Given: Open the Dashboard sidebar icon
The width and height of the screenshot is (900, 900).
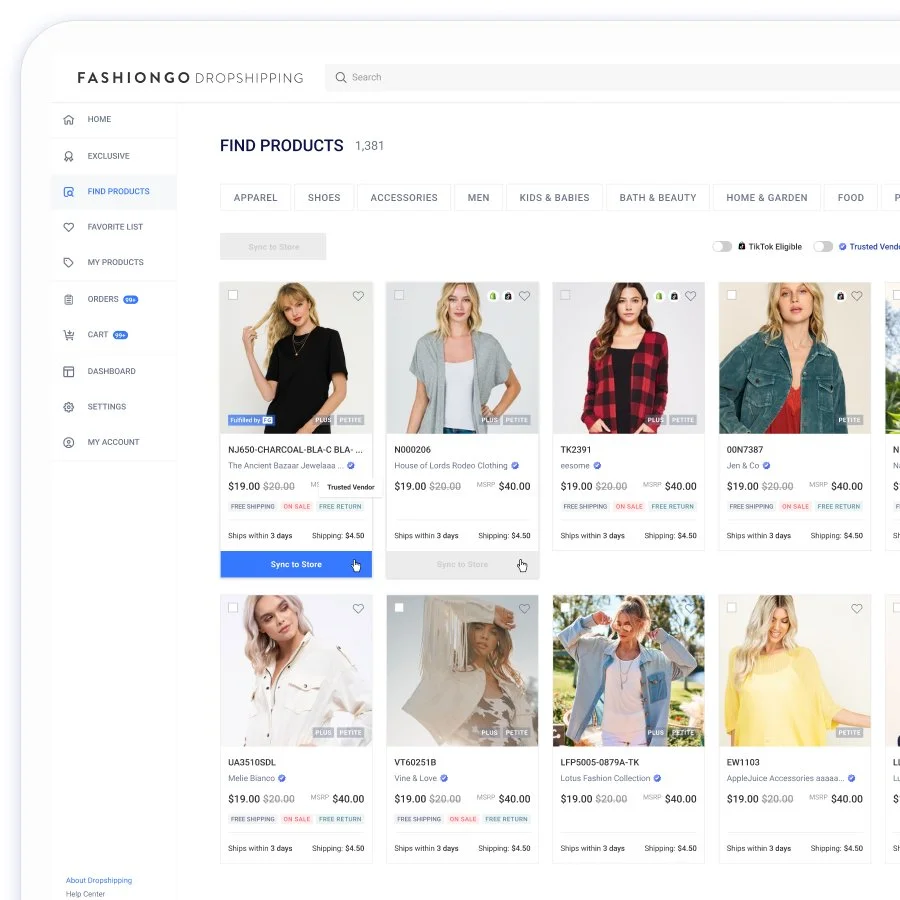Looking at the screenshot, I should pos(68,371).
